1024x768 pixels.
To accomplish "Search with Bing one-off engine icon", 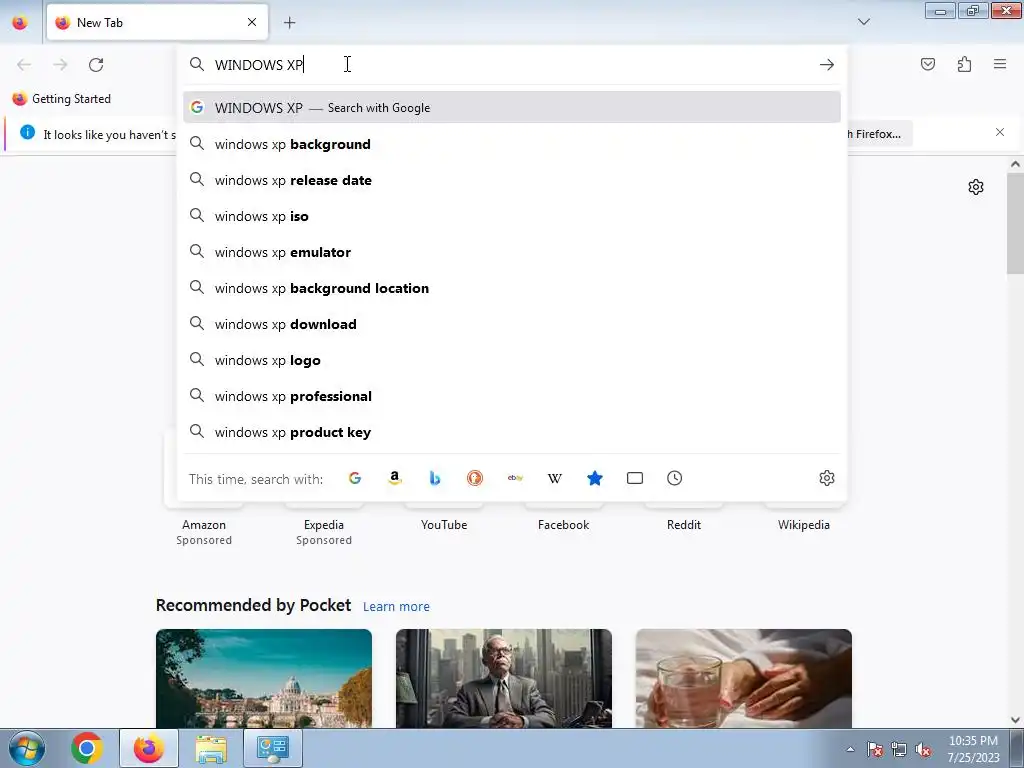I will [x=434, y=478].
